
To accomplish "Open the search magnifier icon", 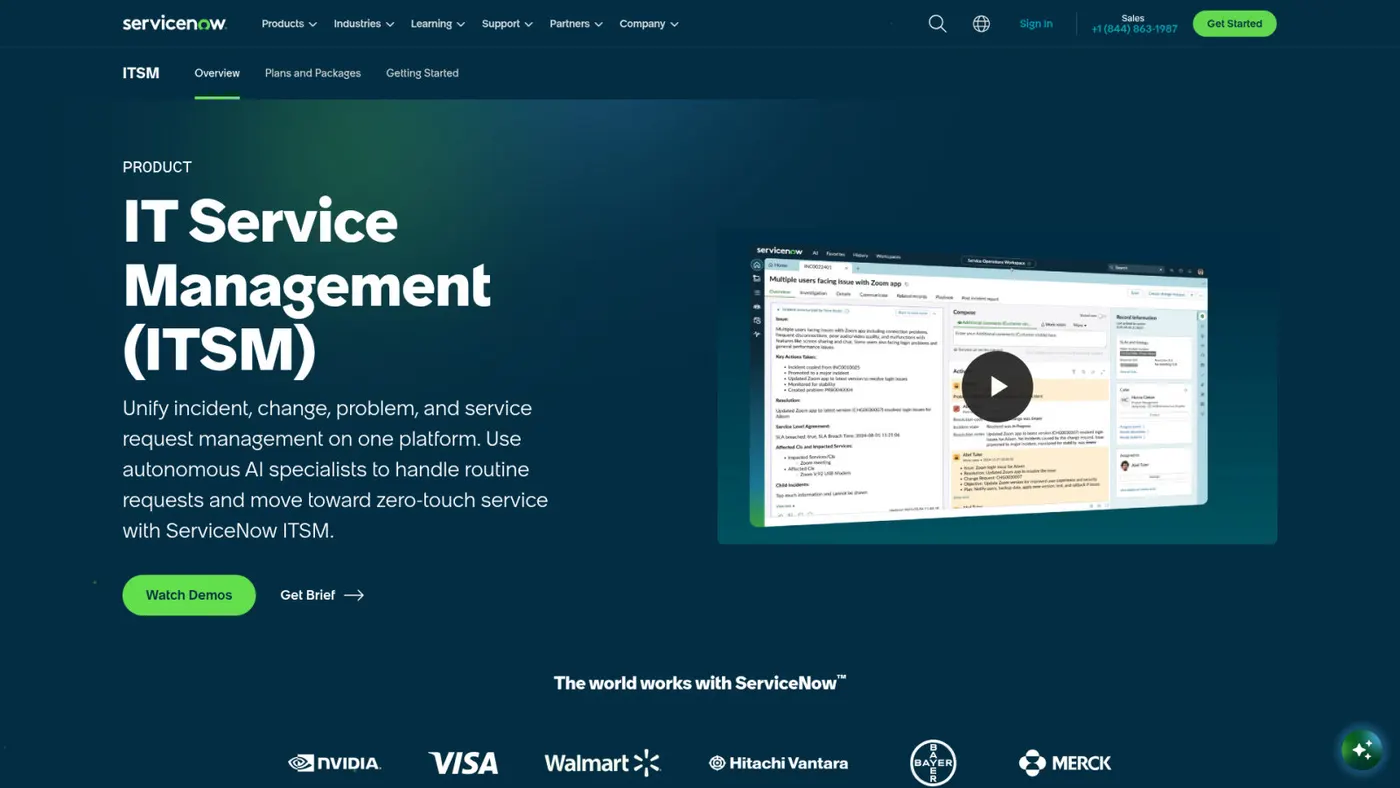I will 937,23.
